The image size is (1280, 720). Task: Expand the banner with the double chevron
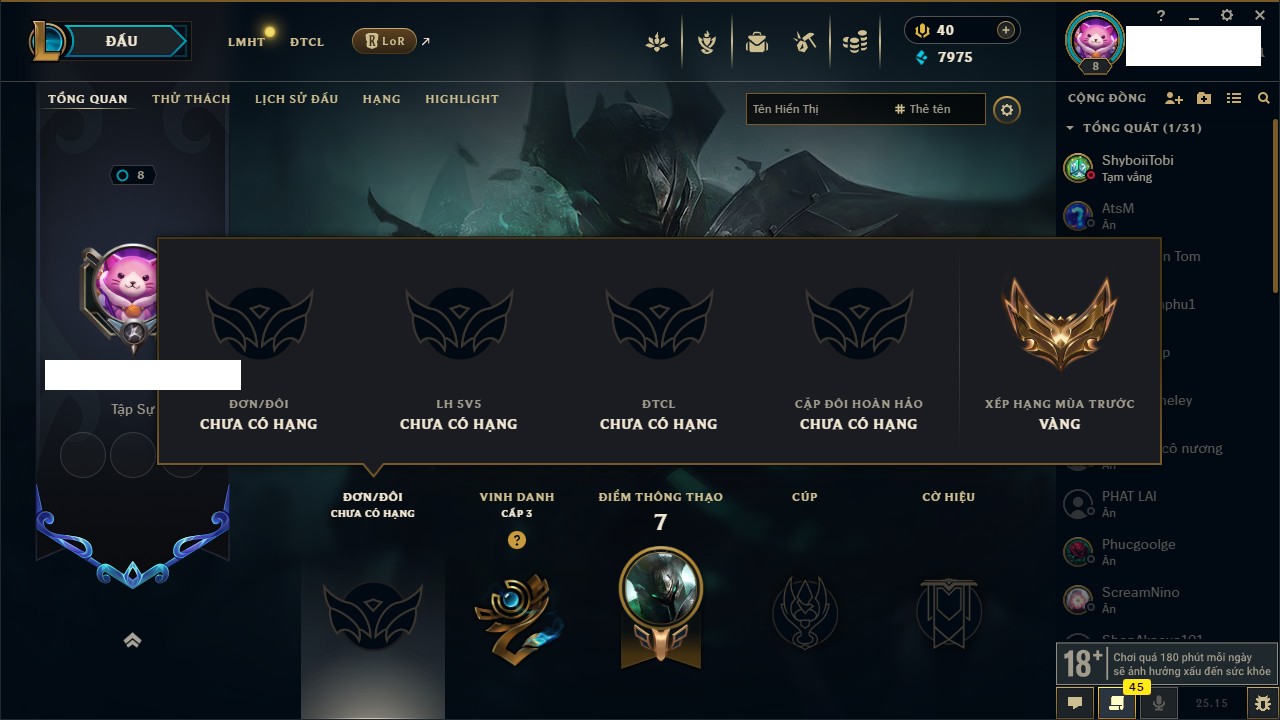coord(132,640)
